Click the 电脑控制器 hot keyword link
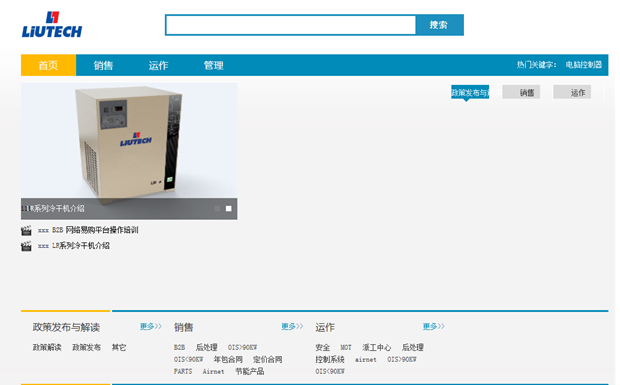620x385 pixels. coord(584,64)
